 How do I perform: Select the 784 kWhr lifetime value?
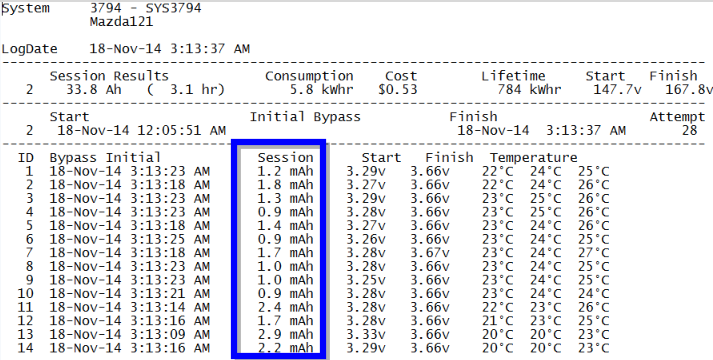pos(529,90)
